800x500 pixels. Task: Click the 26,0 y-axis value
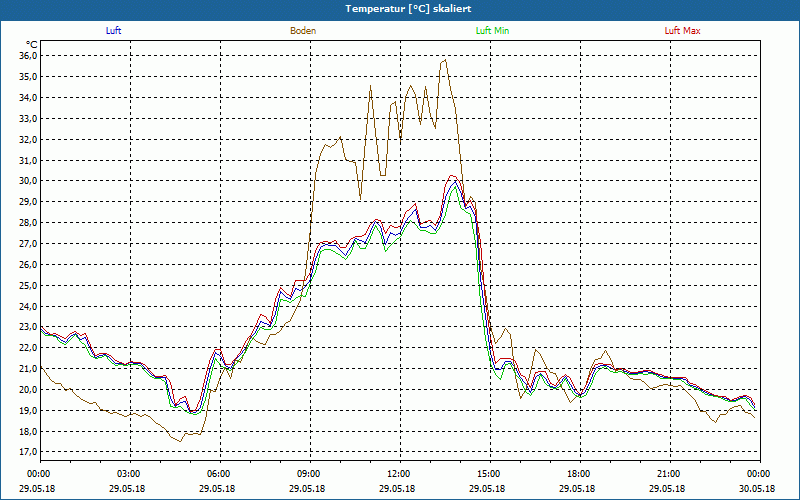coord(28,264)
